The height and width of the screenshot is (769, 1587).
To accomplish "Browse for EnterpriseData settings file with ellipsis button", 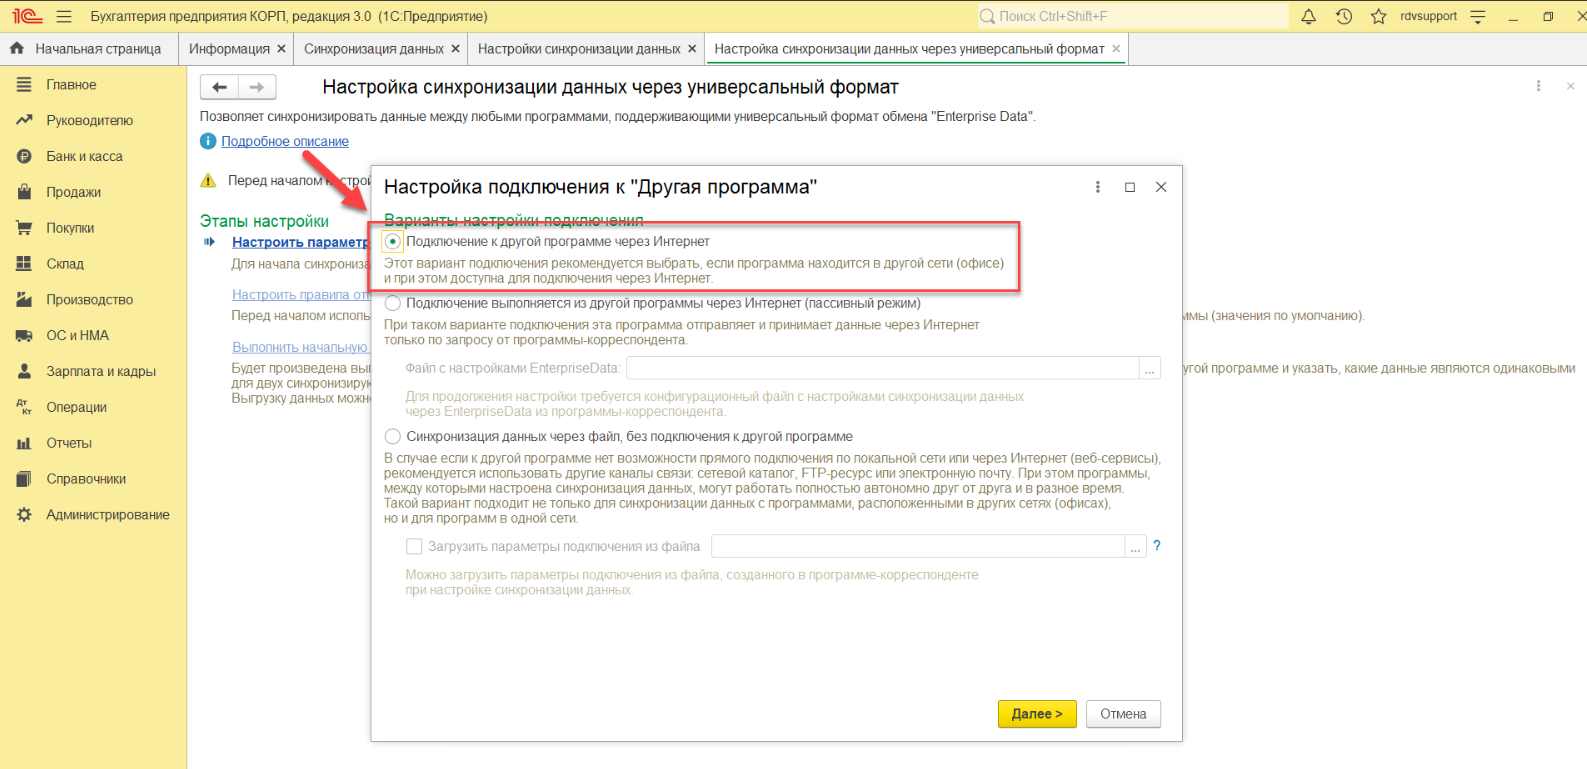I will click(x=1150, y=368).
